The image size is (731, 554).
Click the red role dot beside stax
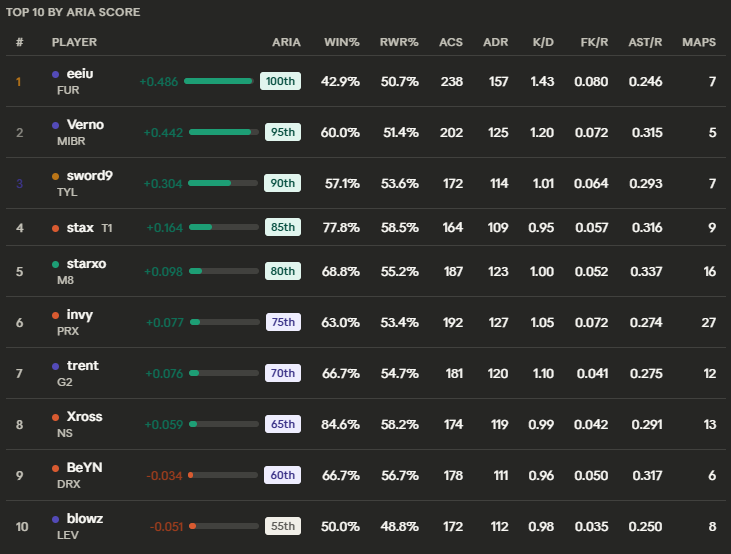pyautogui.click(x=55, y=228)
